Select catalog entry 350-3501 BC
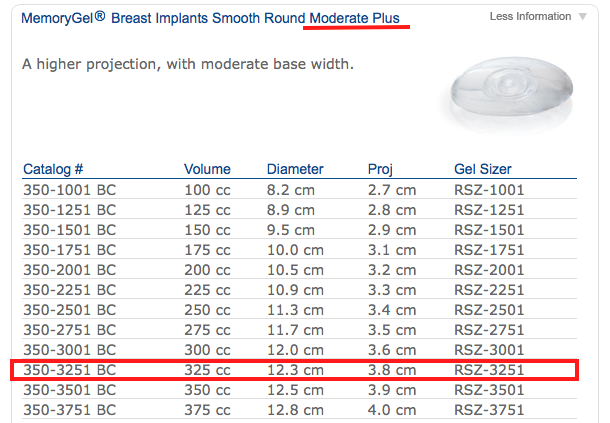Image resolution: width=610 pixels, height=423 pixels. click(70, 390)
